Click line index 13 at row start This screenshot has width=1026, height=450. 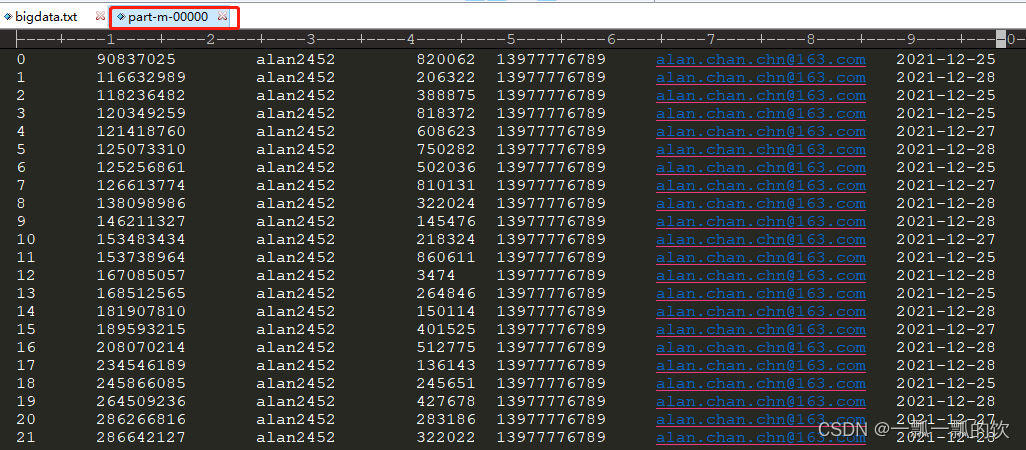[26, 293]
